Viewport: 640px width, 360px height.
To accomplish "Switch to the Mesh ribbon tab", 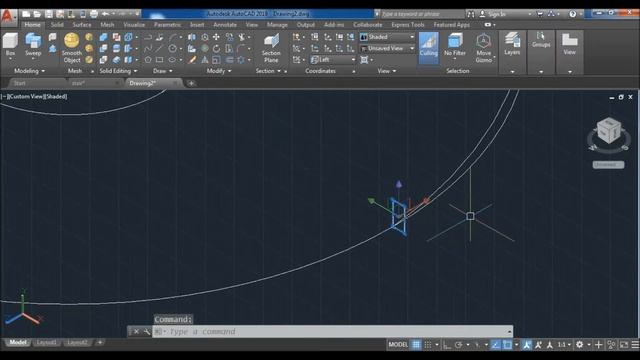I will coord(107,25).
